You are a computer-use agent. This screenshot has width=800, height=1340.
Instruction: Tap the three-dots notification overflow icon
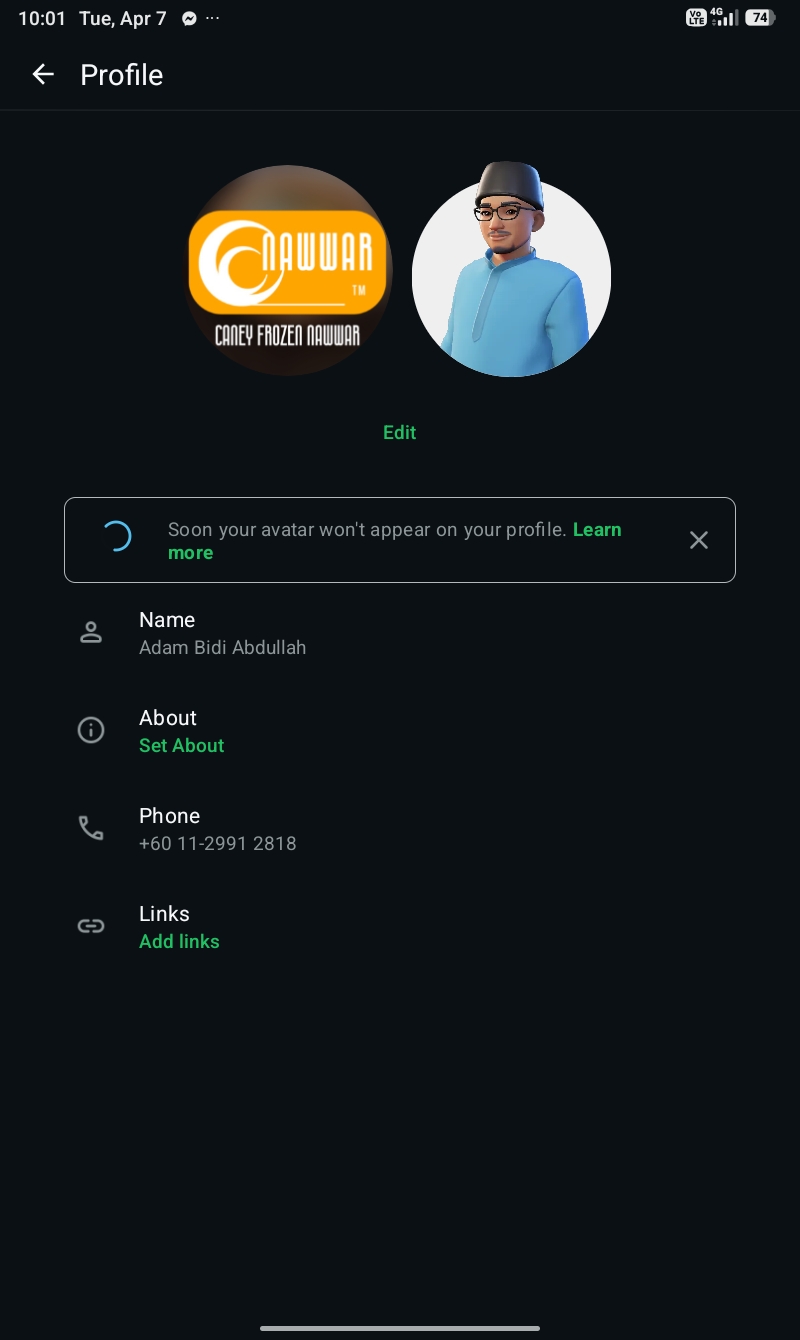click(212, 18)
